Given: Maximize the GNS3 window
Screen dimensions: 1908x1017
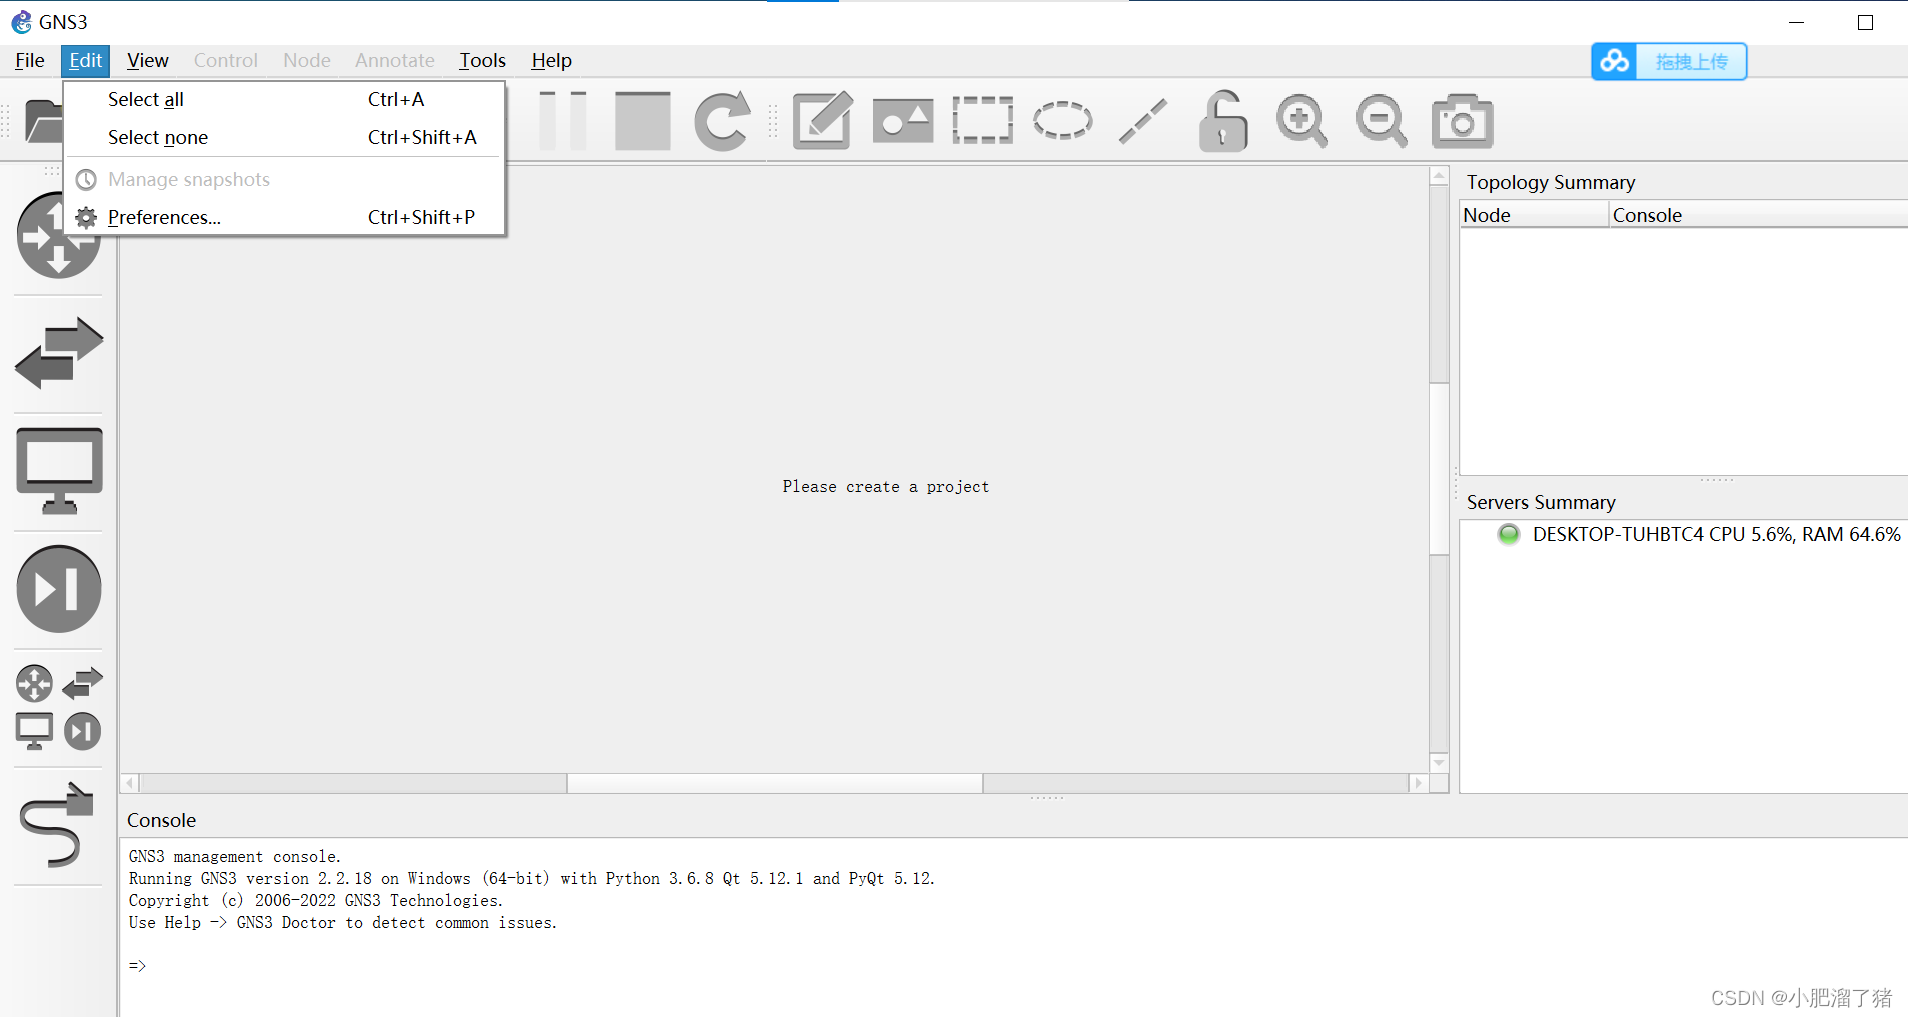Looking at the screenshot, I should pyautogui.click(x=1865, y=22).
